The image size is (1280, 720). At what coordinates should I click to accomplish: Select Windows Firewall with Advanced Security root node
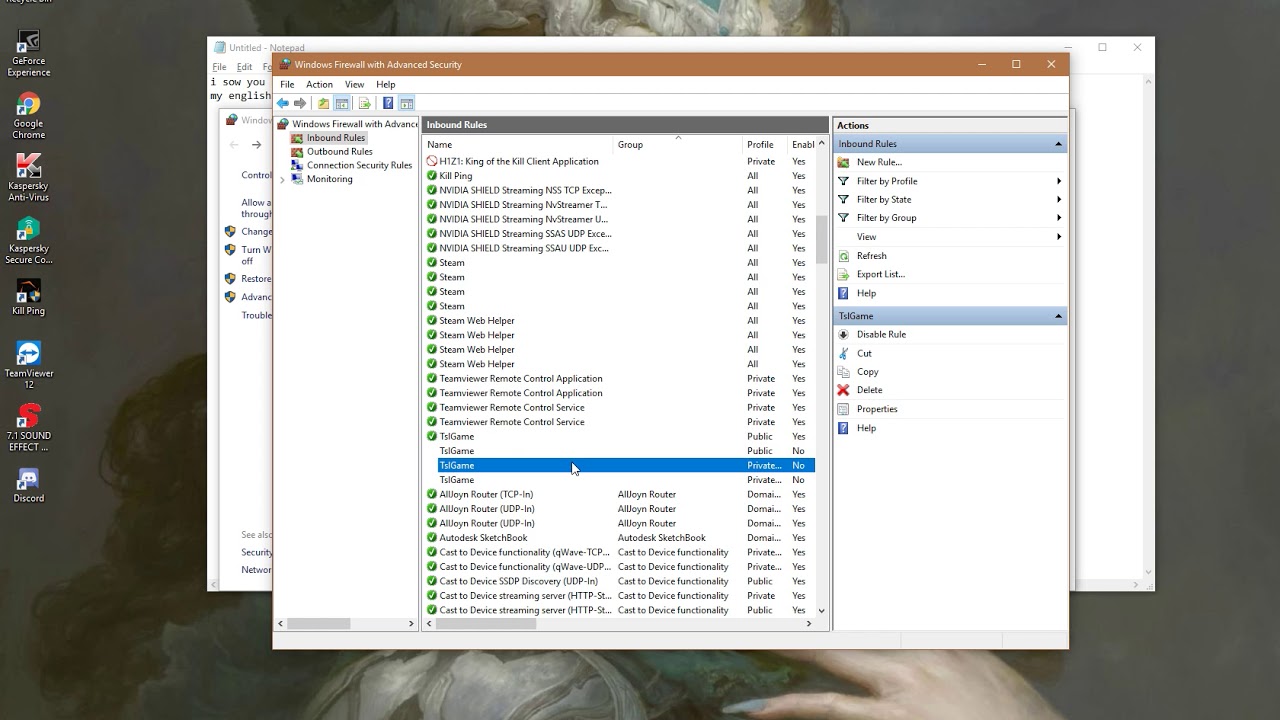[x=354, y=124]
